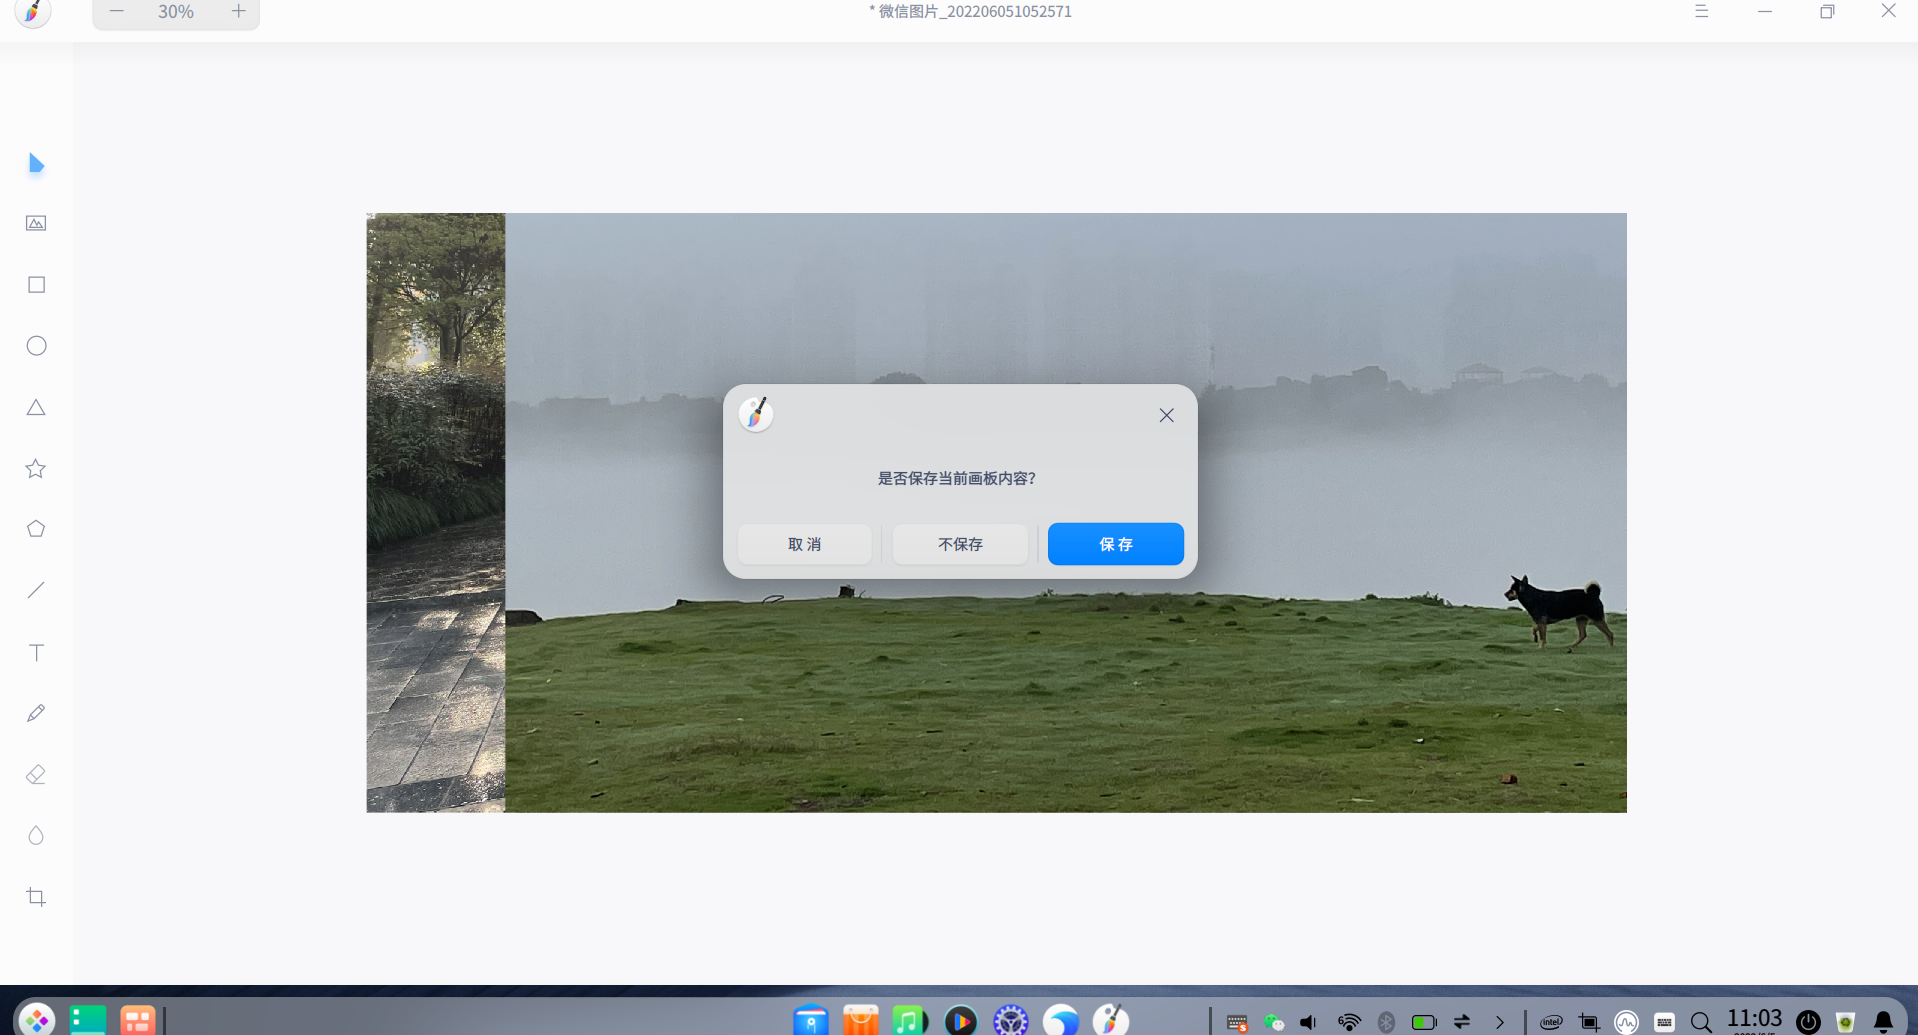Viewport: 1918px width, 1035px height.
Task: Click the Draw app logo in title bar
Action: click(x=33, y=12)
